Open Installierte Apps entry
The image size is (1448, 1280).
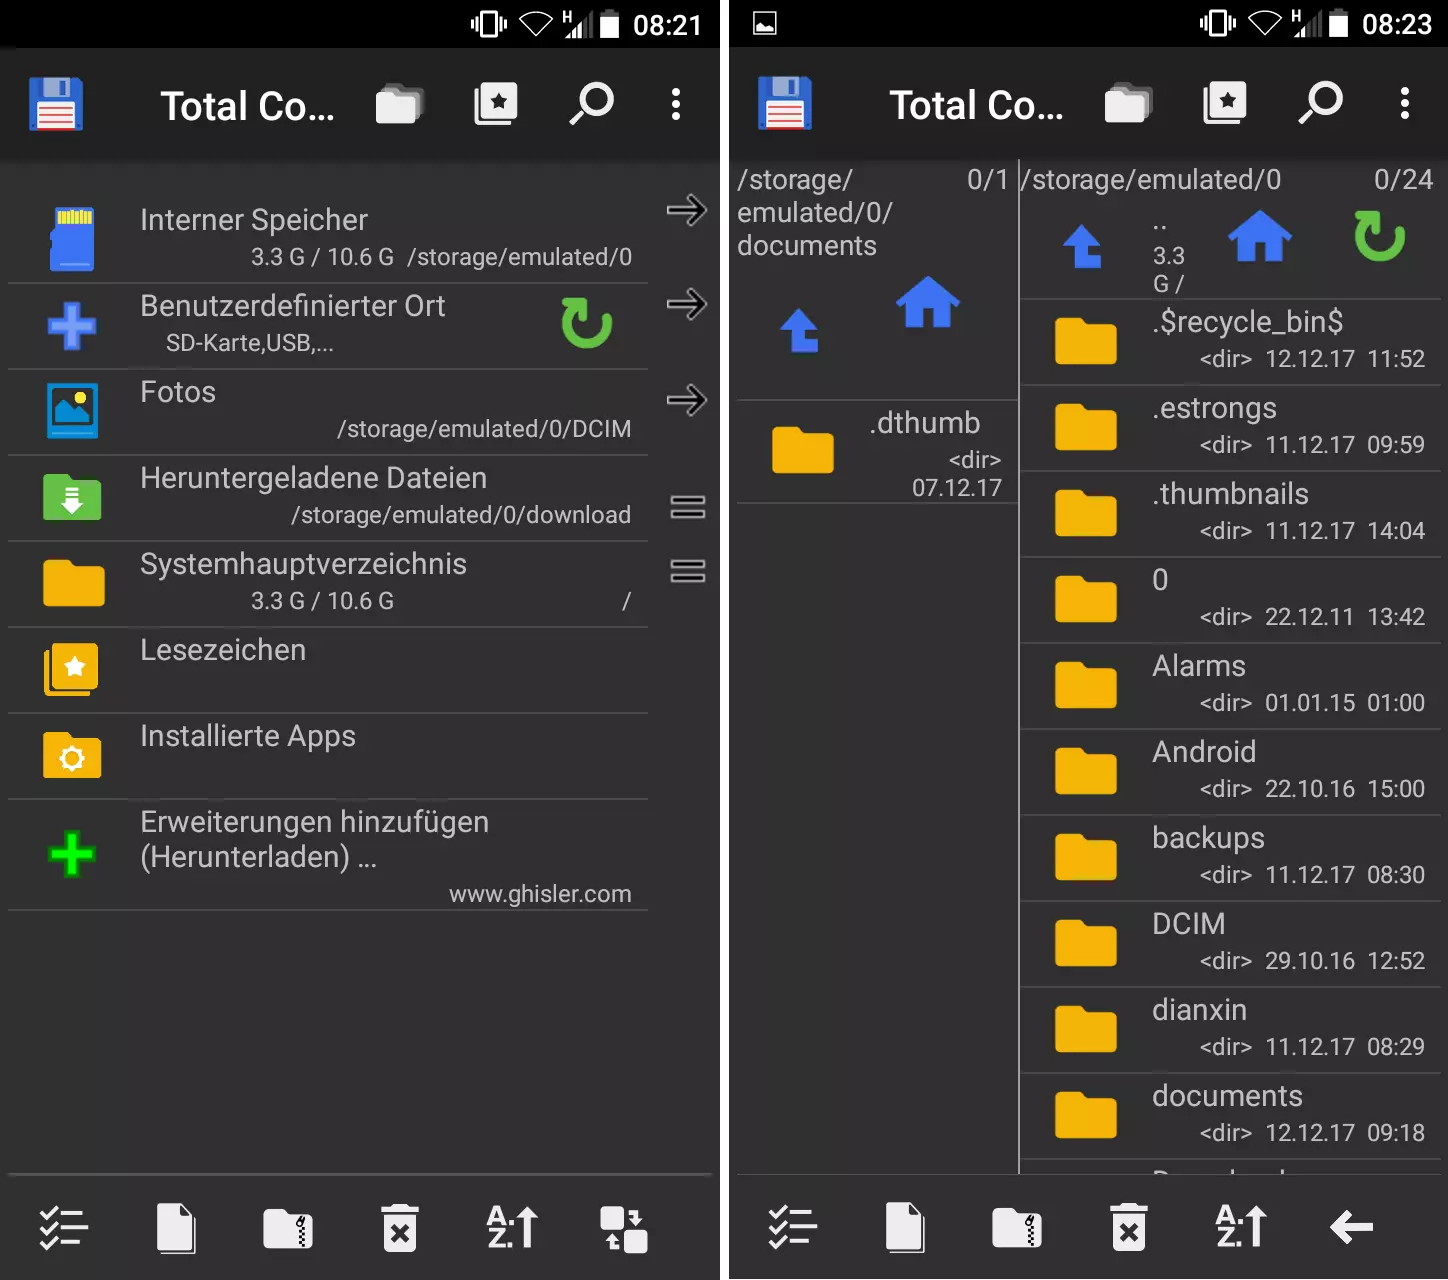tap(328, 756)
